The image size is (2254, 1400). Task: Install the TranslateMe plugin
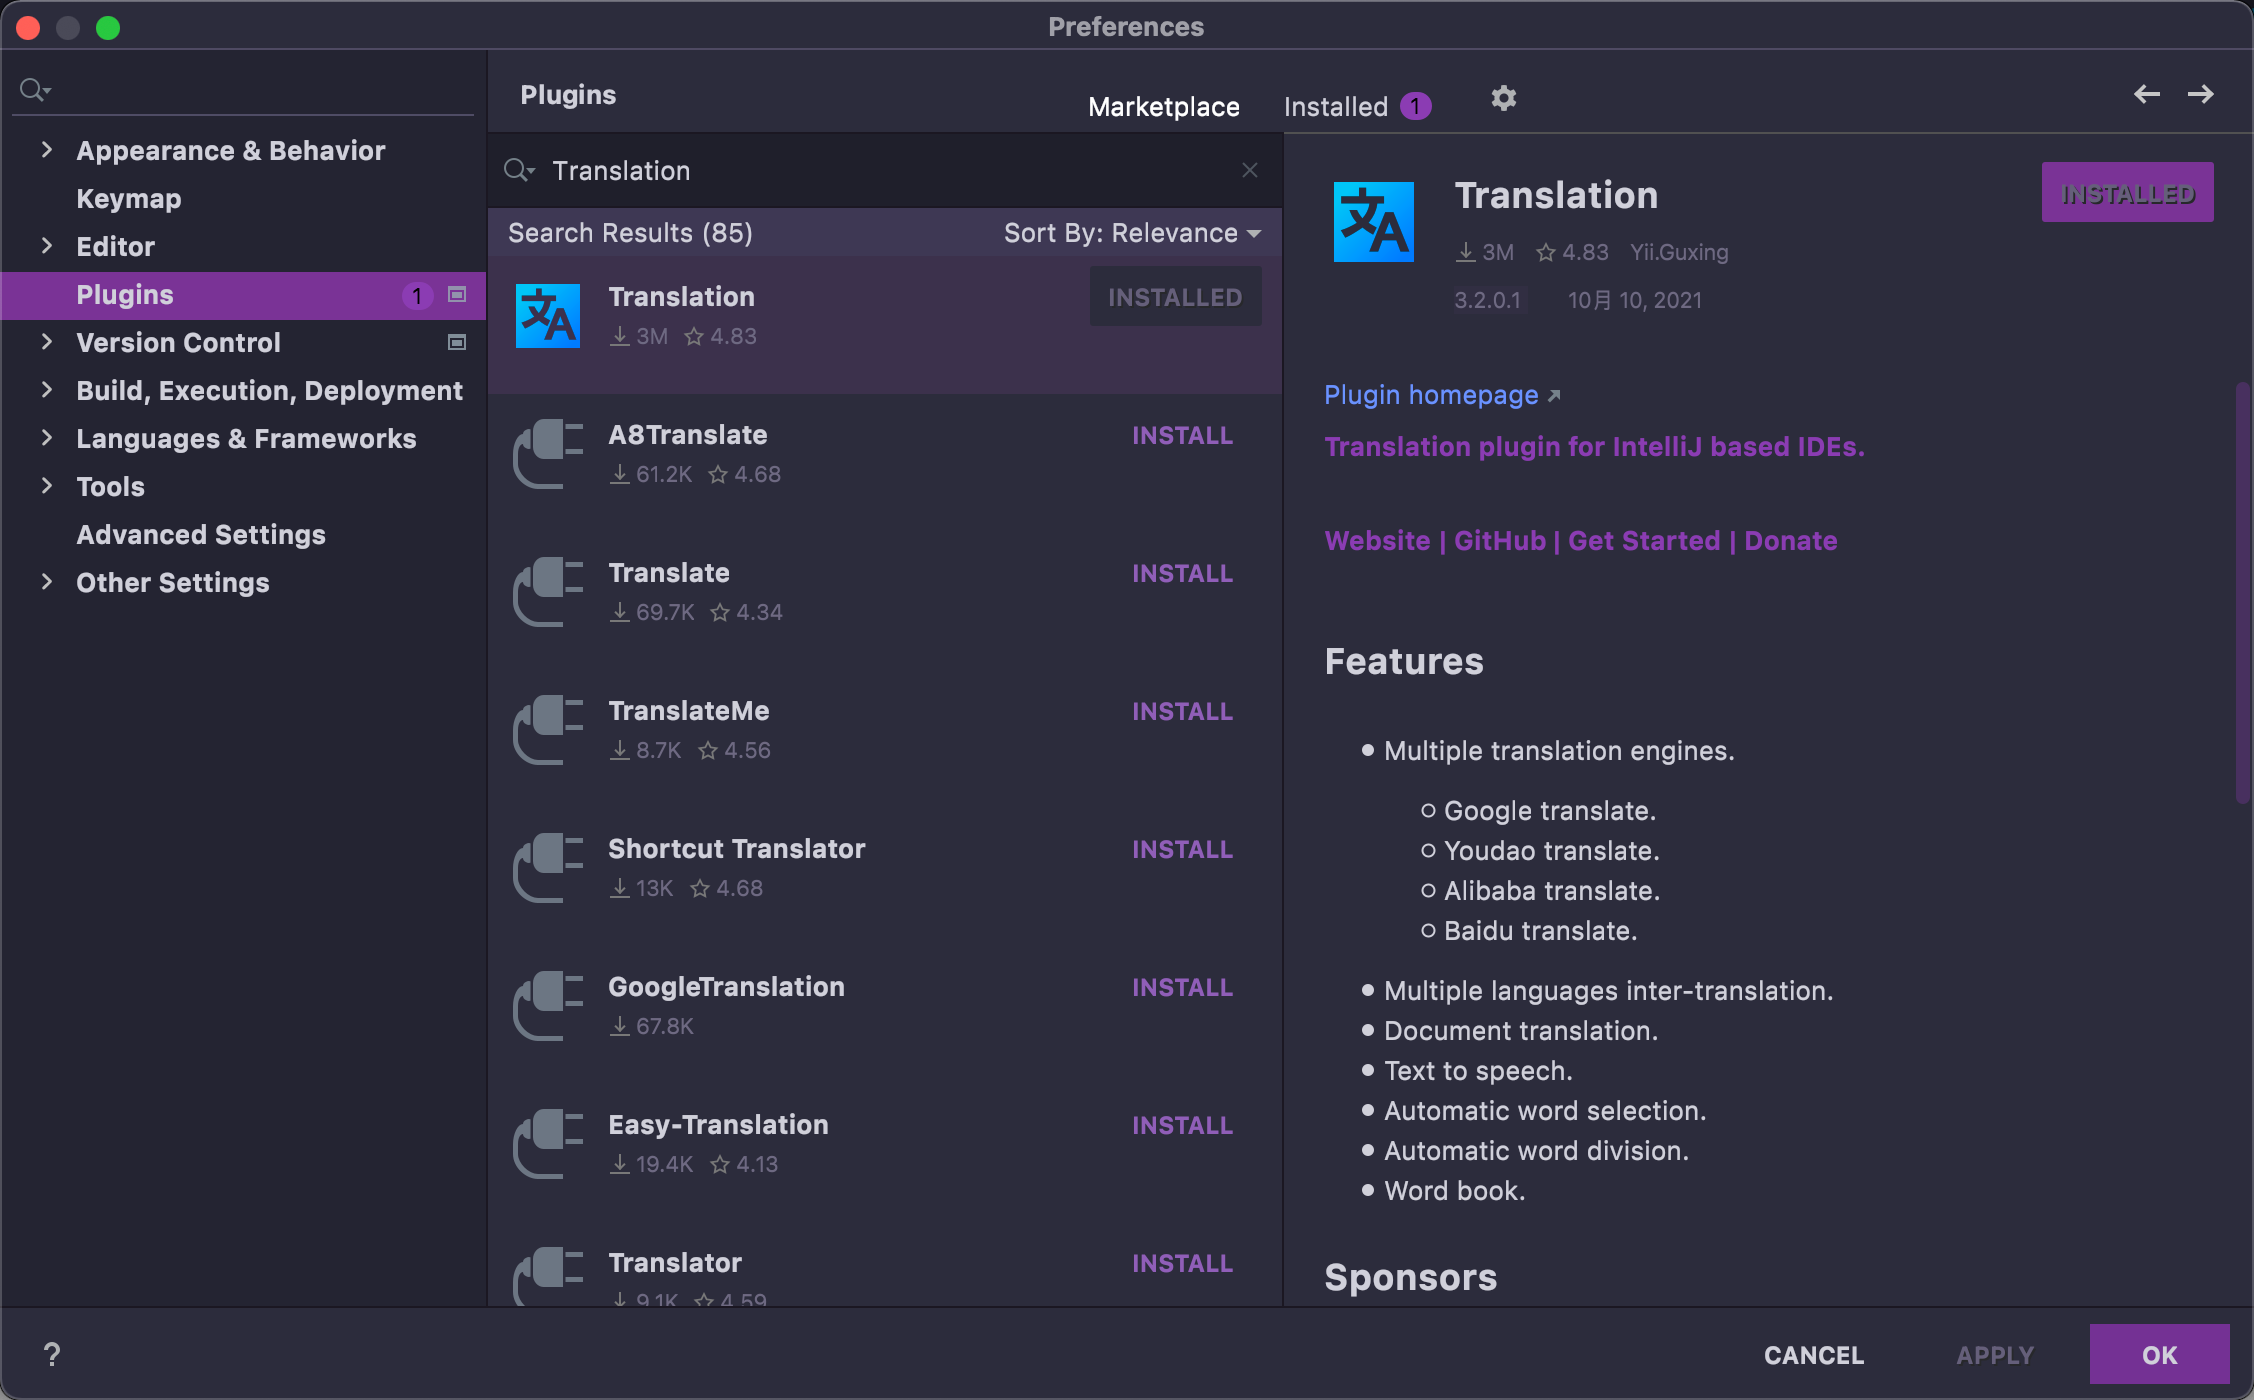1182,711
